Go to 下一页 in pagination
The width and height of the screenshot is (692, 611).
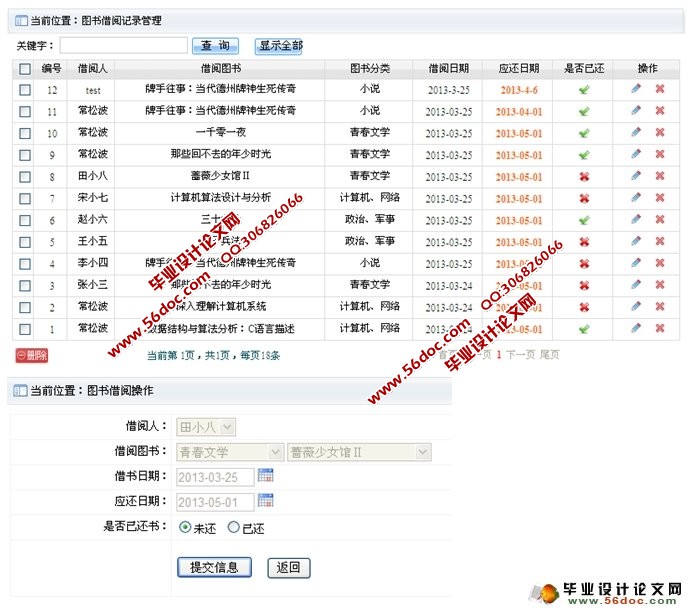(x=520, y=355)
